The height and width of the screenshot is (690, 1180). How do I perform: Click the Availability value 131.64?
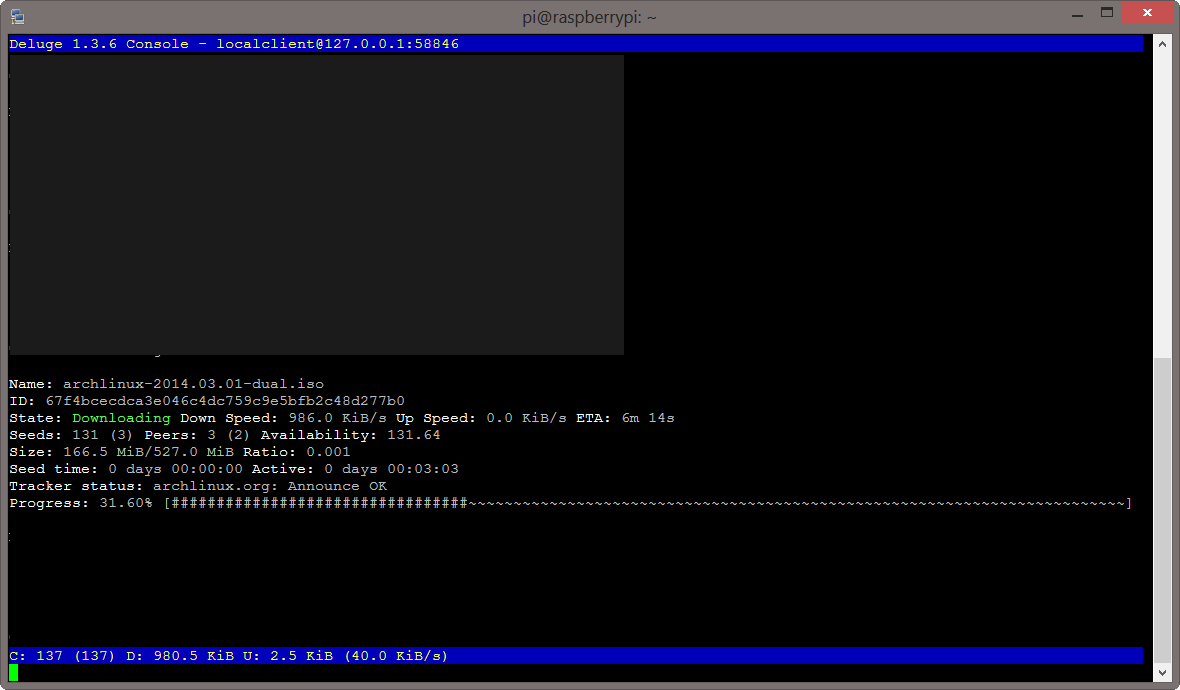tap(414, 435)
